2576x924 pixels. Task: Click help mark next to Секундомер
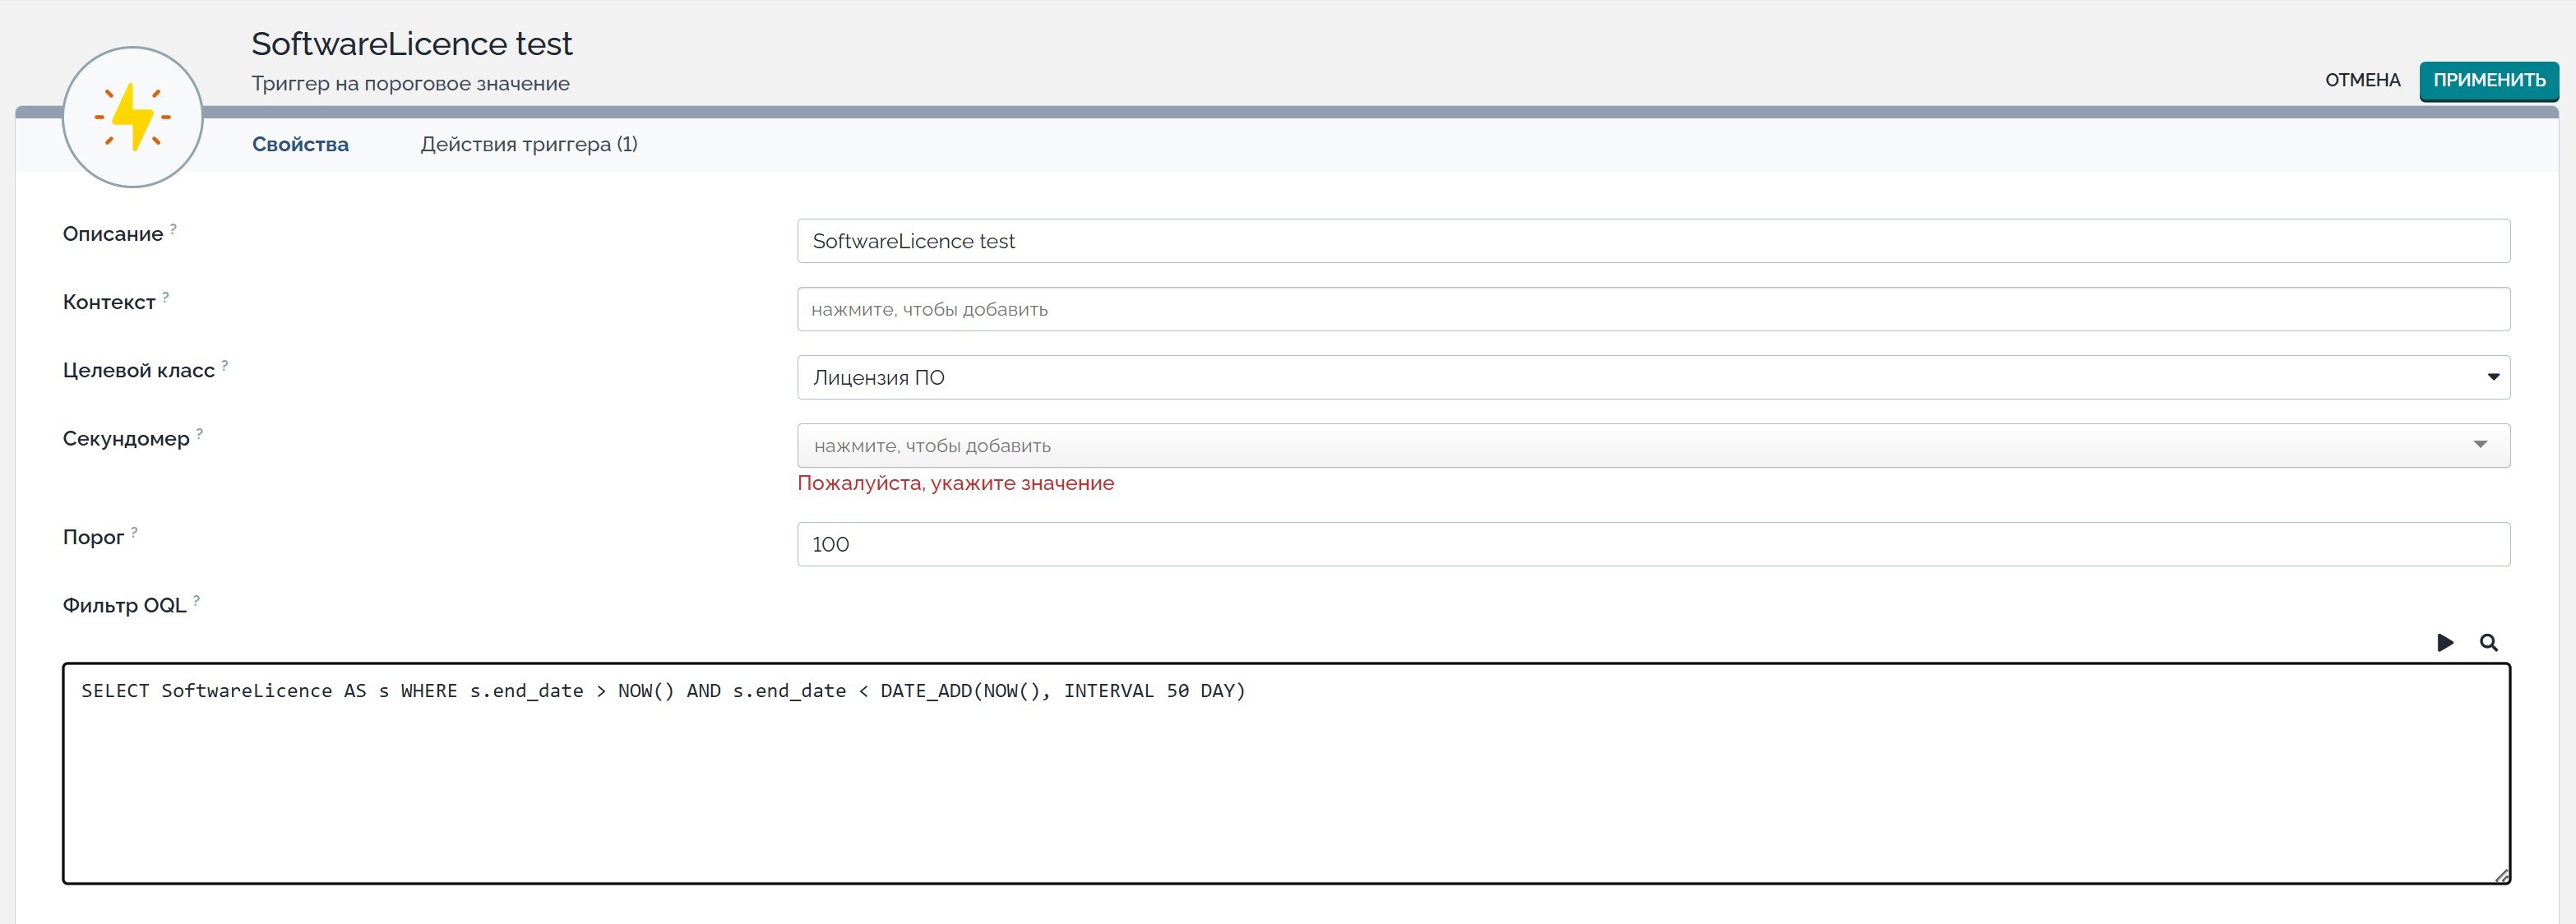[x=199, y=433]
